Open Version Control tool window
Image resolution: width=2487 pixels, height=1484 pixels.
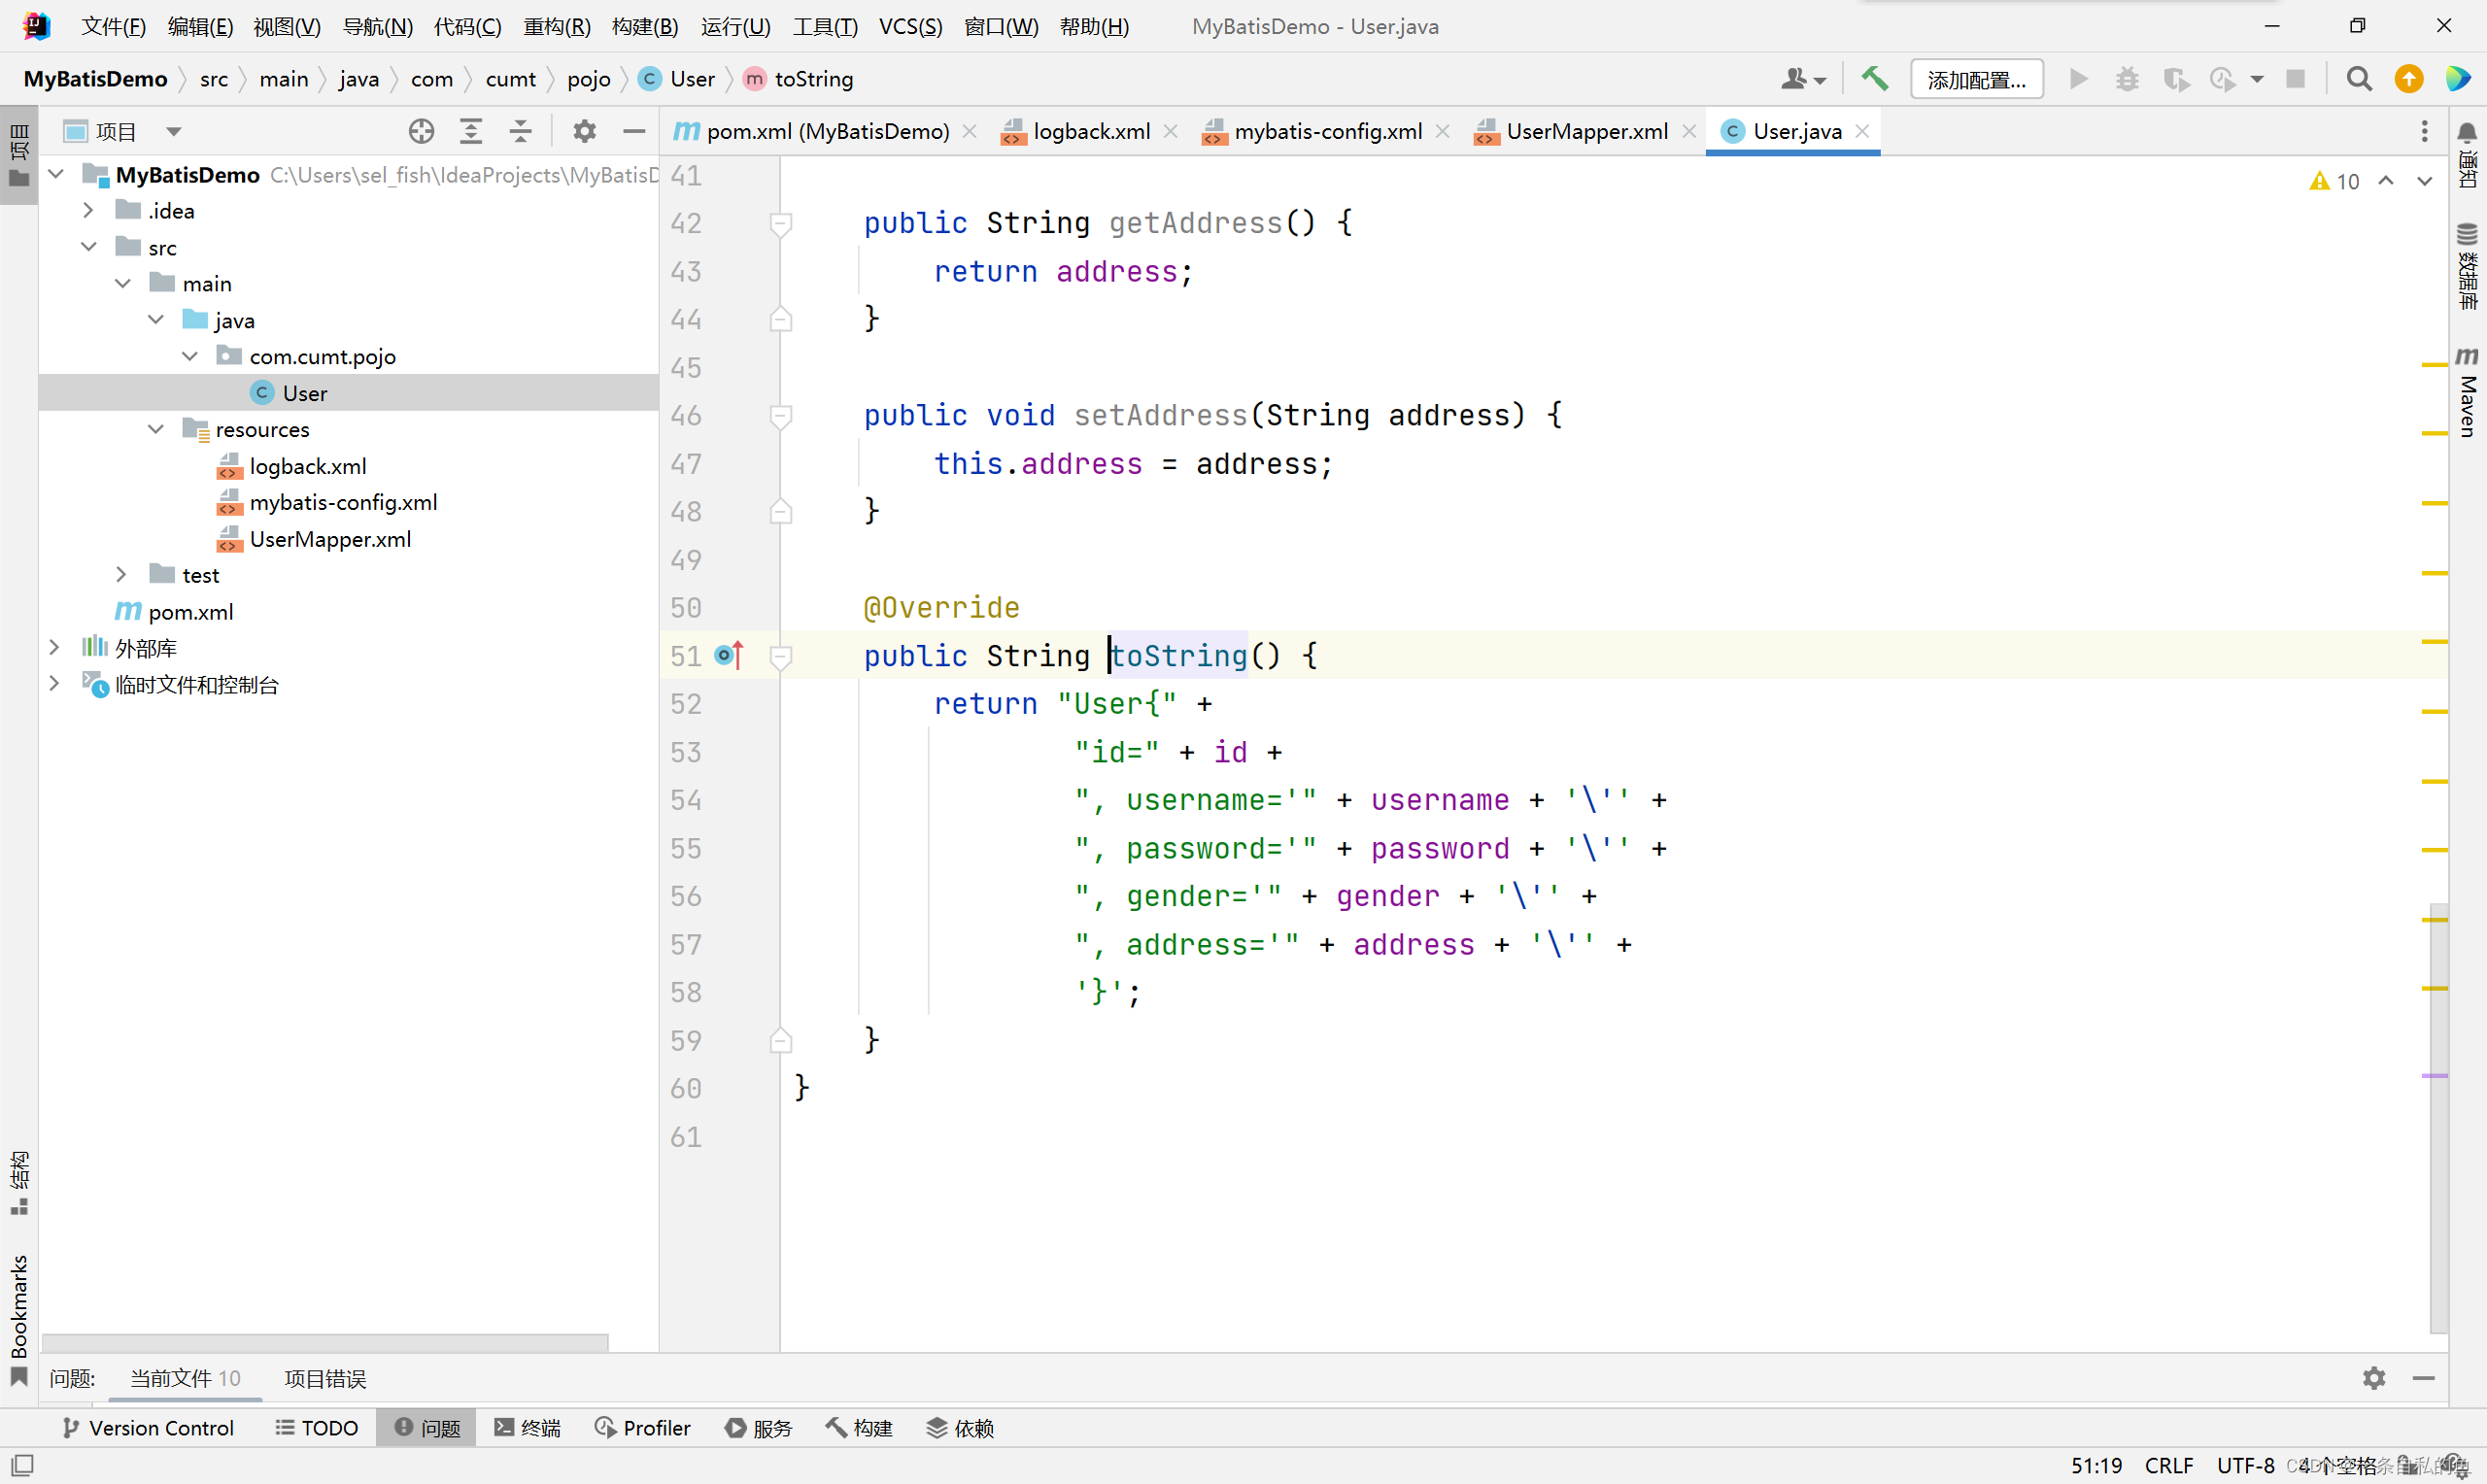click(x=148, y=1428)
